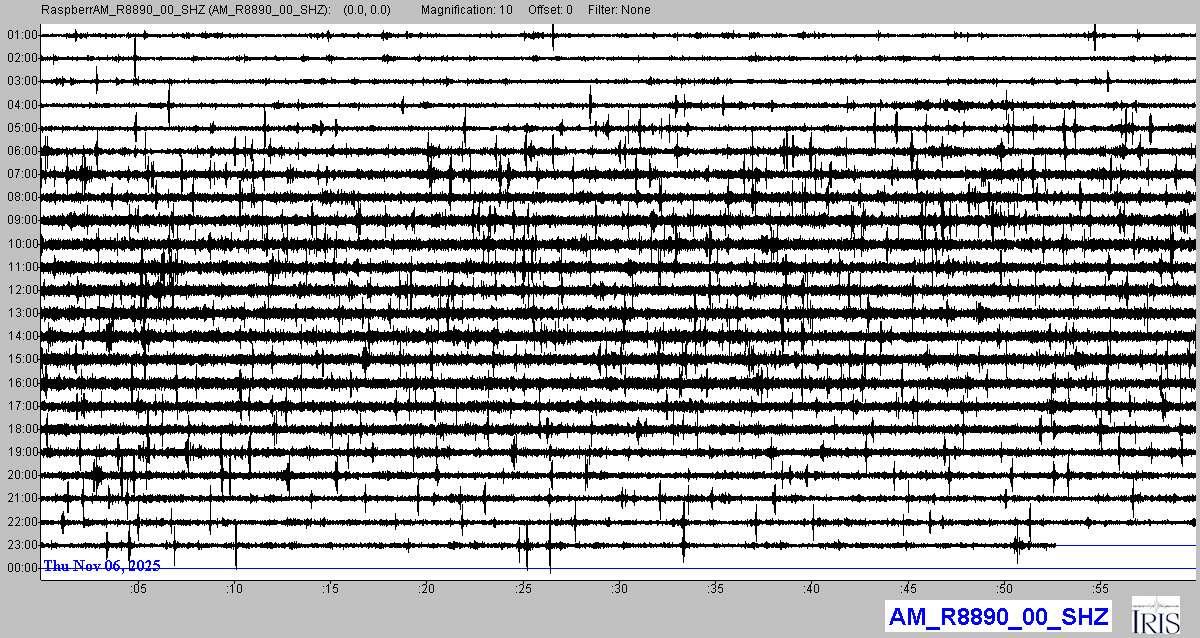Click the 00:00 hour label at bottom
Viewport: 1200px width, 638px height.
point(22,568)
